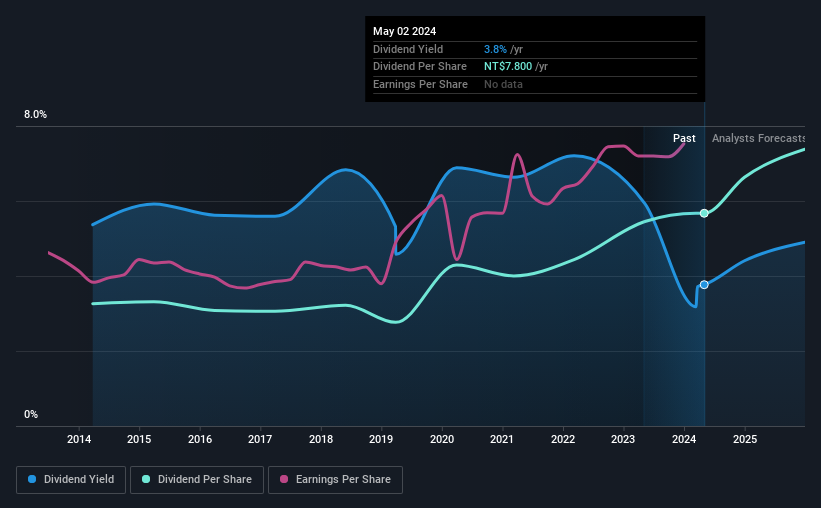Select the blue data point marker on Dividend Yield line

(704, 285)
